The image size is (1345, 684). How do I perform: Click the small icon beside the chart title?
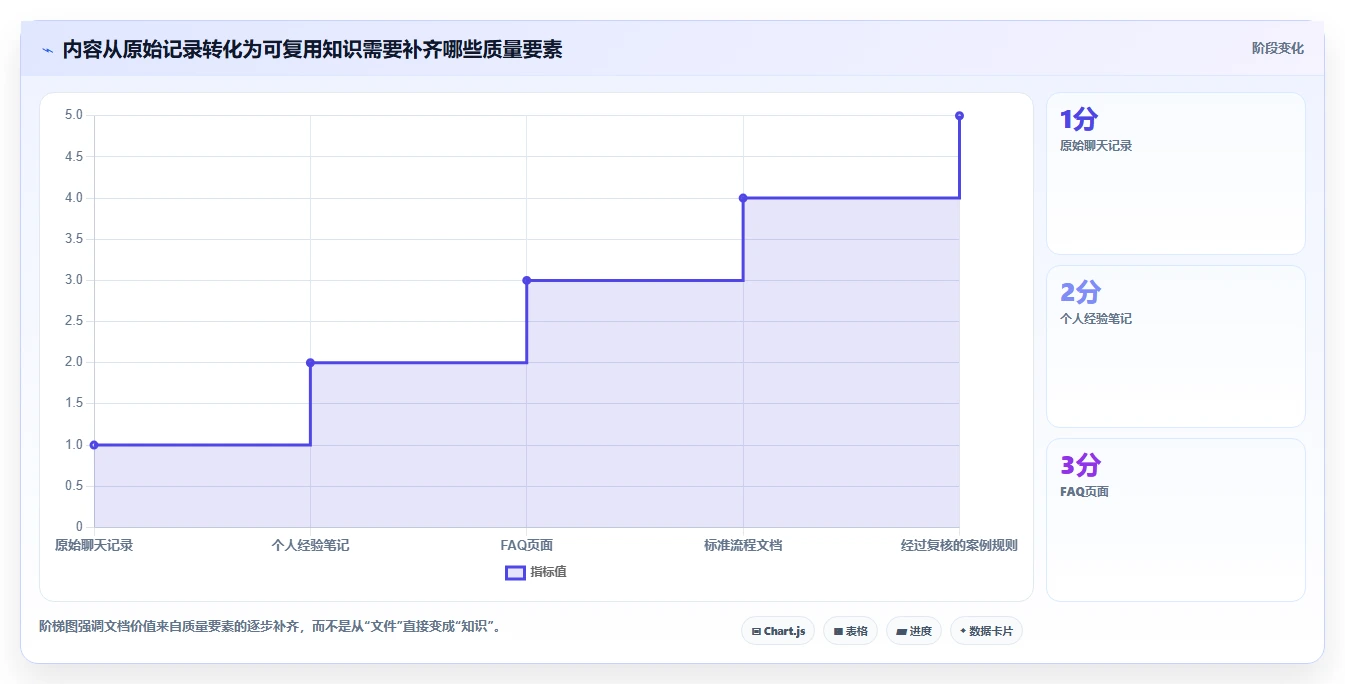pos(47,50)
